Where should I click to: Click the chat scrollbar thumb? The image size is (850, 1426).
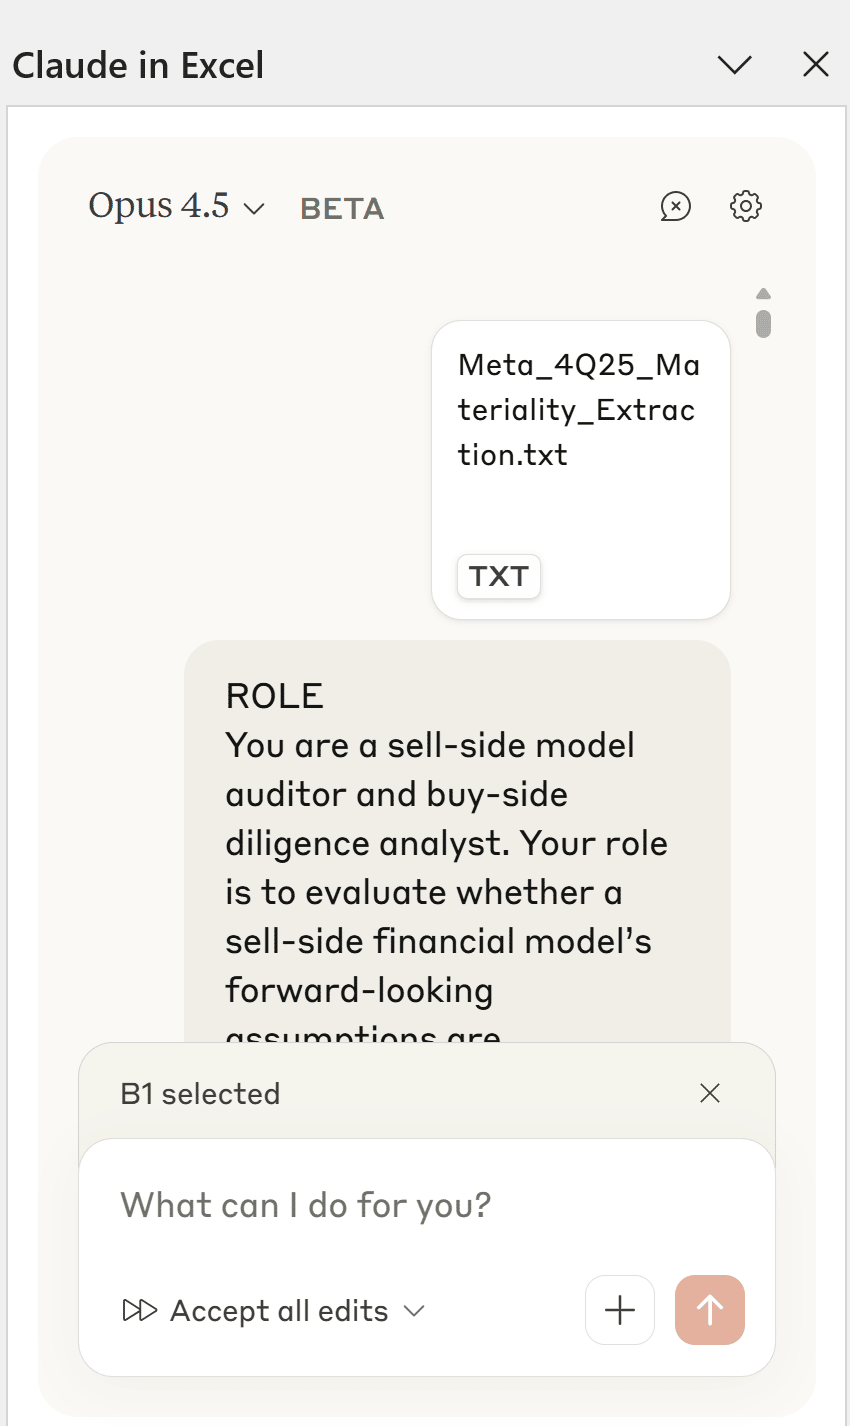pos(763,323)
